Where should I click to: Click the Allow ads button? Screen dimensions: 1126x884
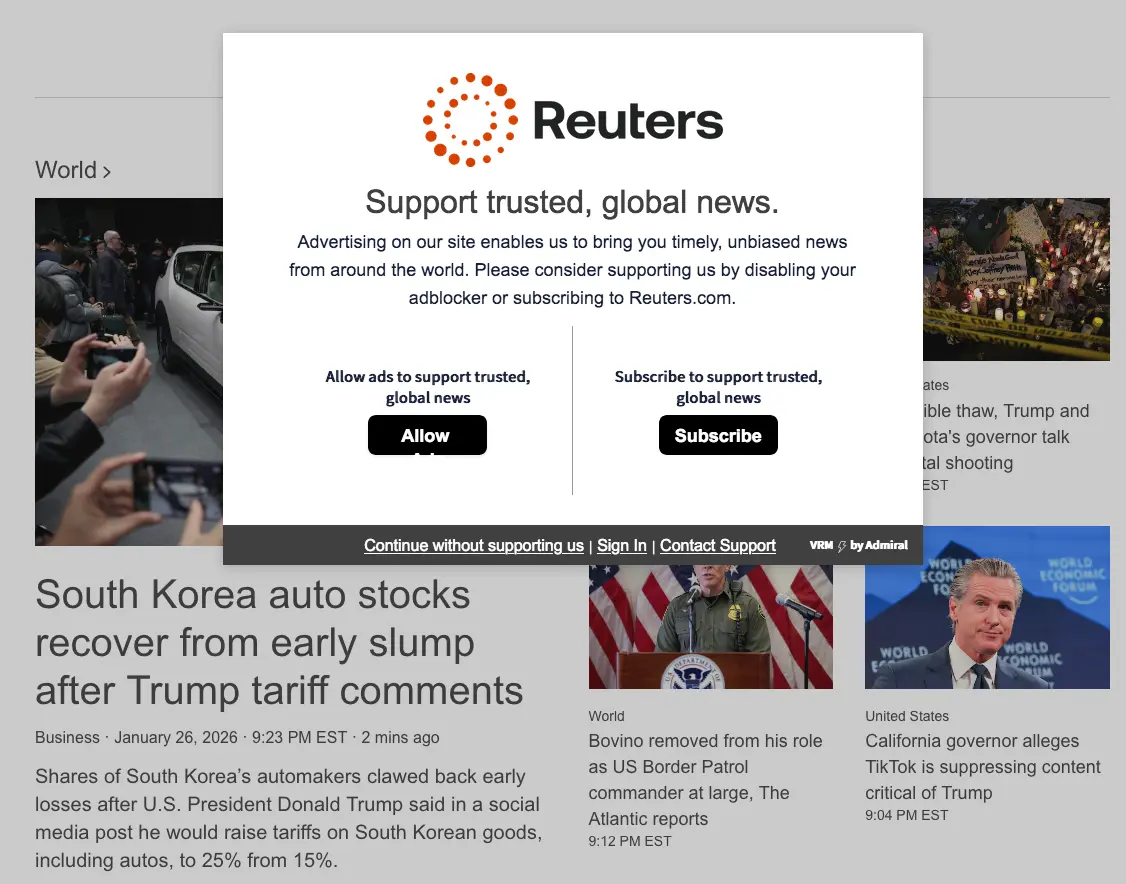(427, 435)
